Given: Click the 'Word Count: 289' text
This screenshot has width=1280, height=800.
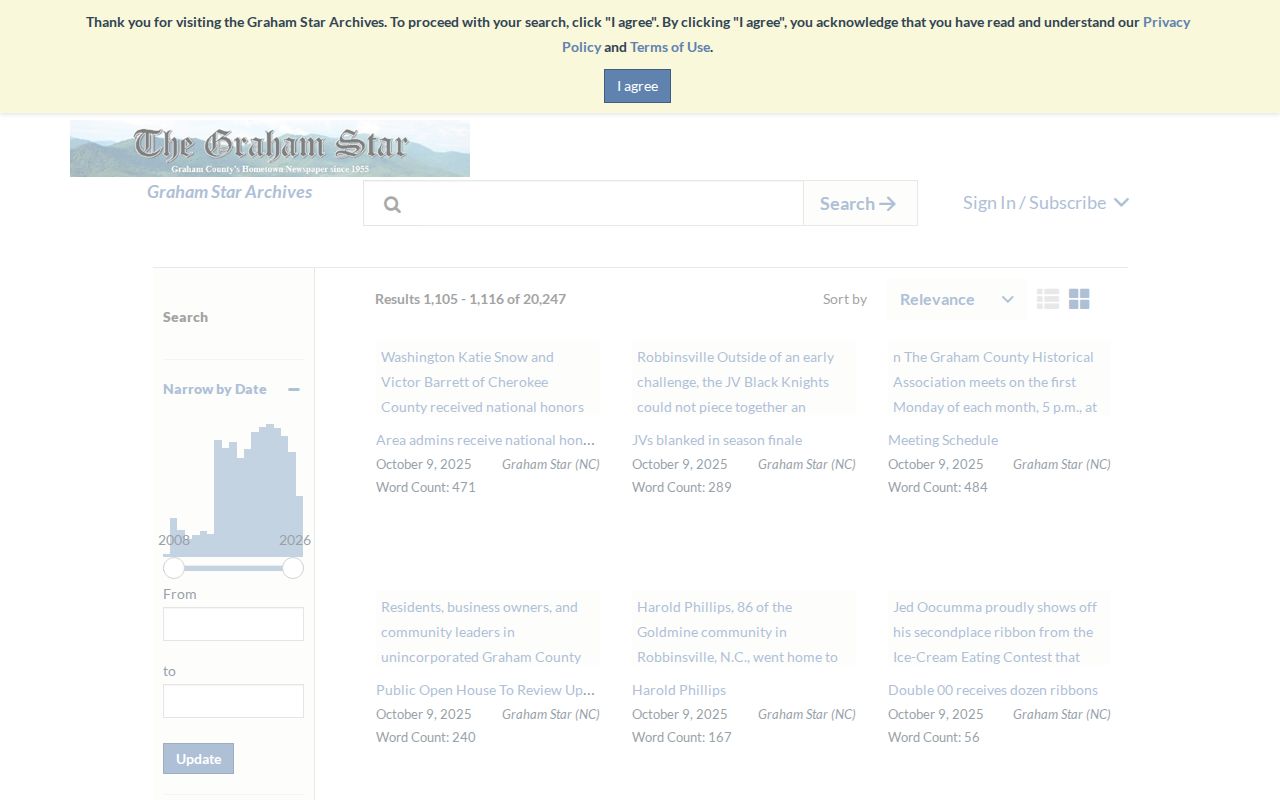Looking at the screenshot, I should [x=682, y=487].
